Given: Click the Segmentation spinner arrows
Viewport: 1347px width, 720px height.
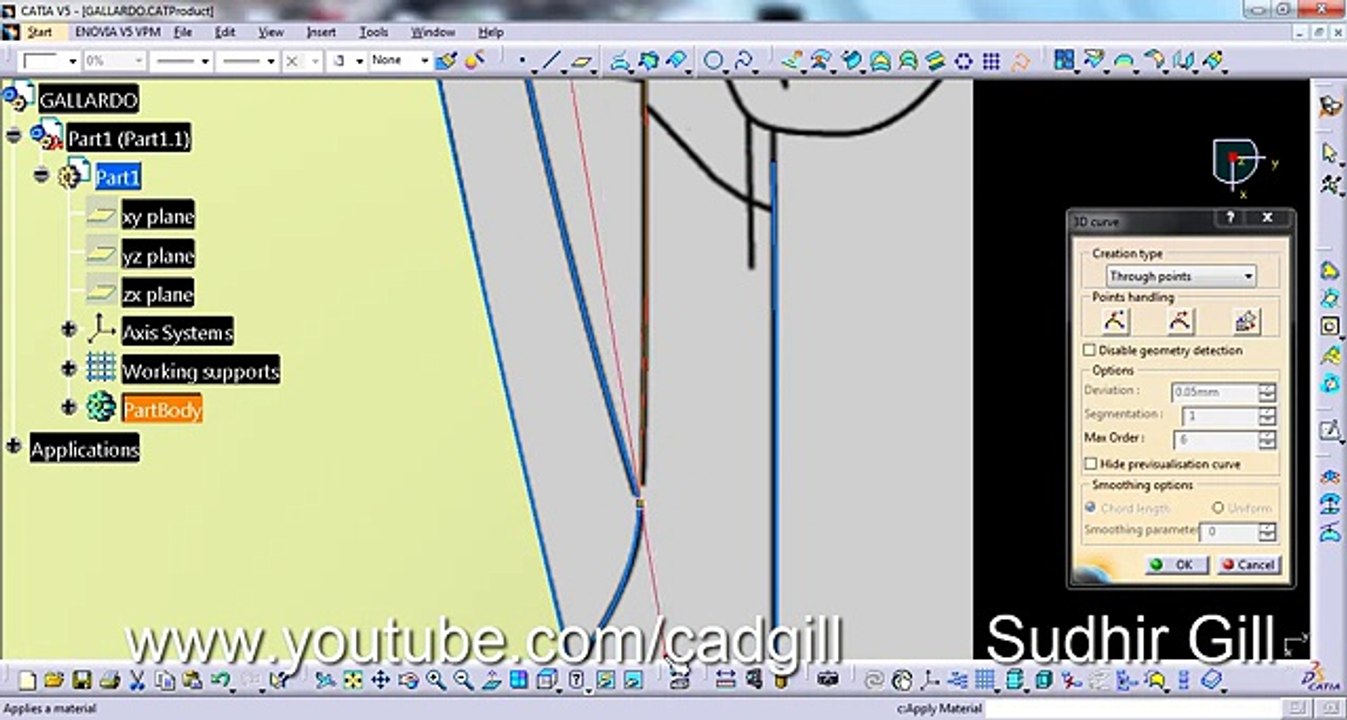Looking at the screenshot, I should click(1268, 416).
